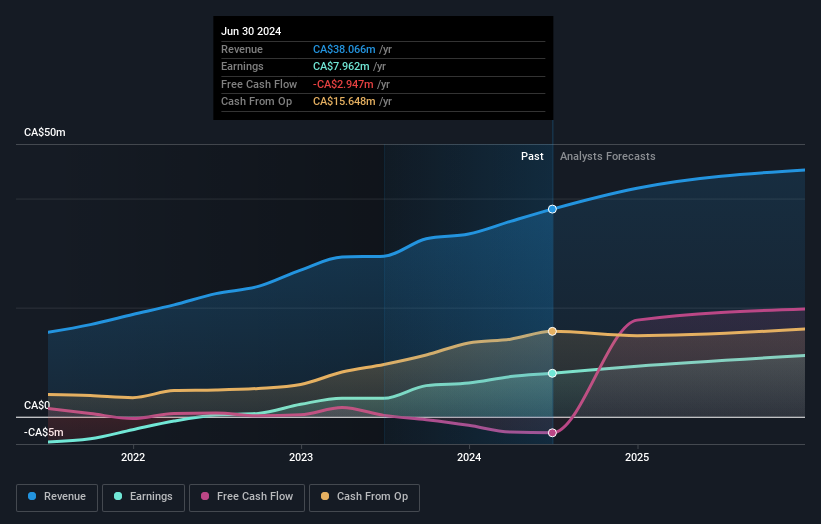The image size is (821, 524).
Task: Select the Revenue data point on the chart
Action: pos(552,209)
